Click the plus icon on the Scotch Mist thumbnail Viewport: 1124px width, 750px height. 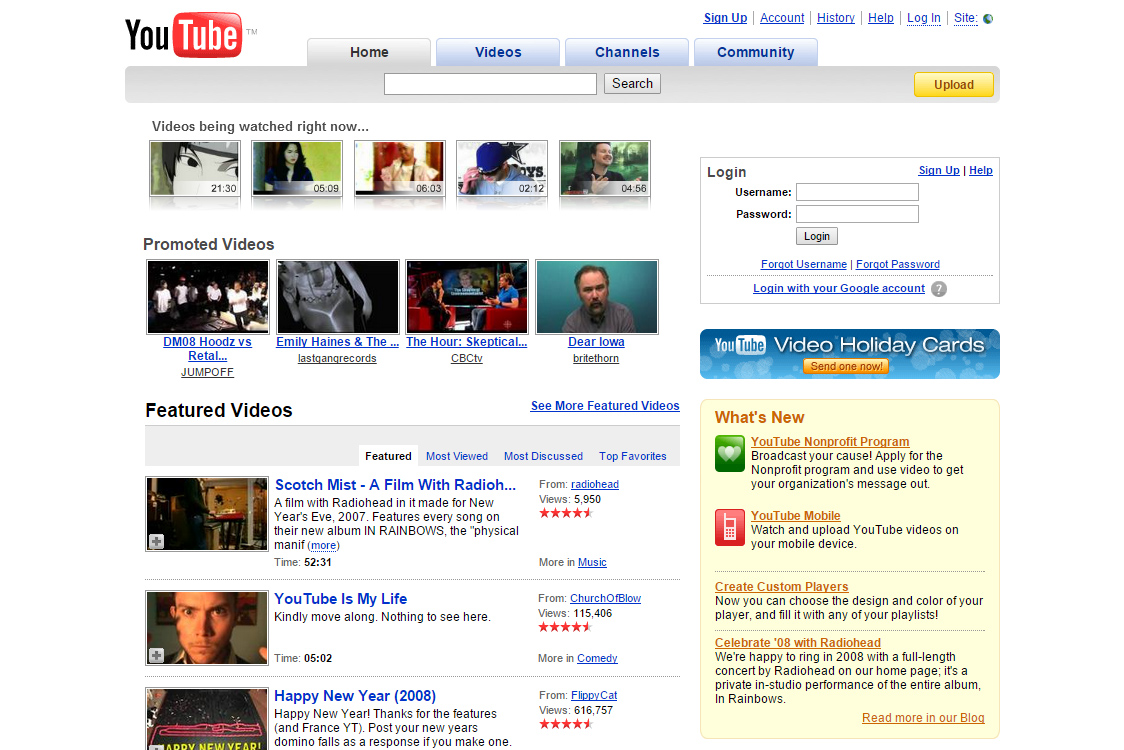155,542
